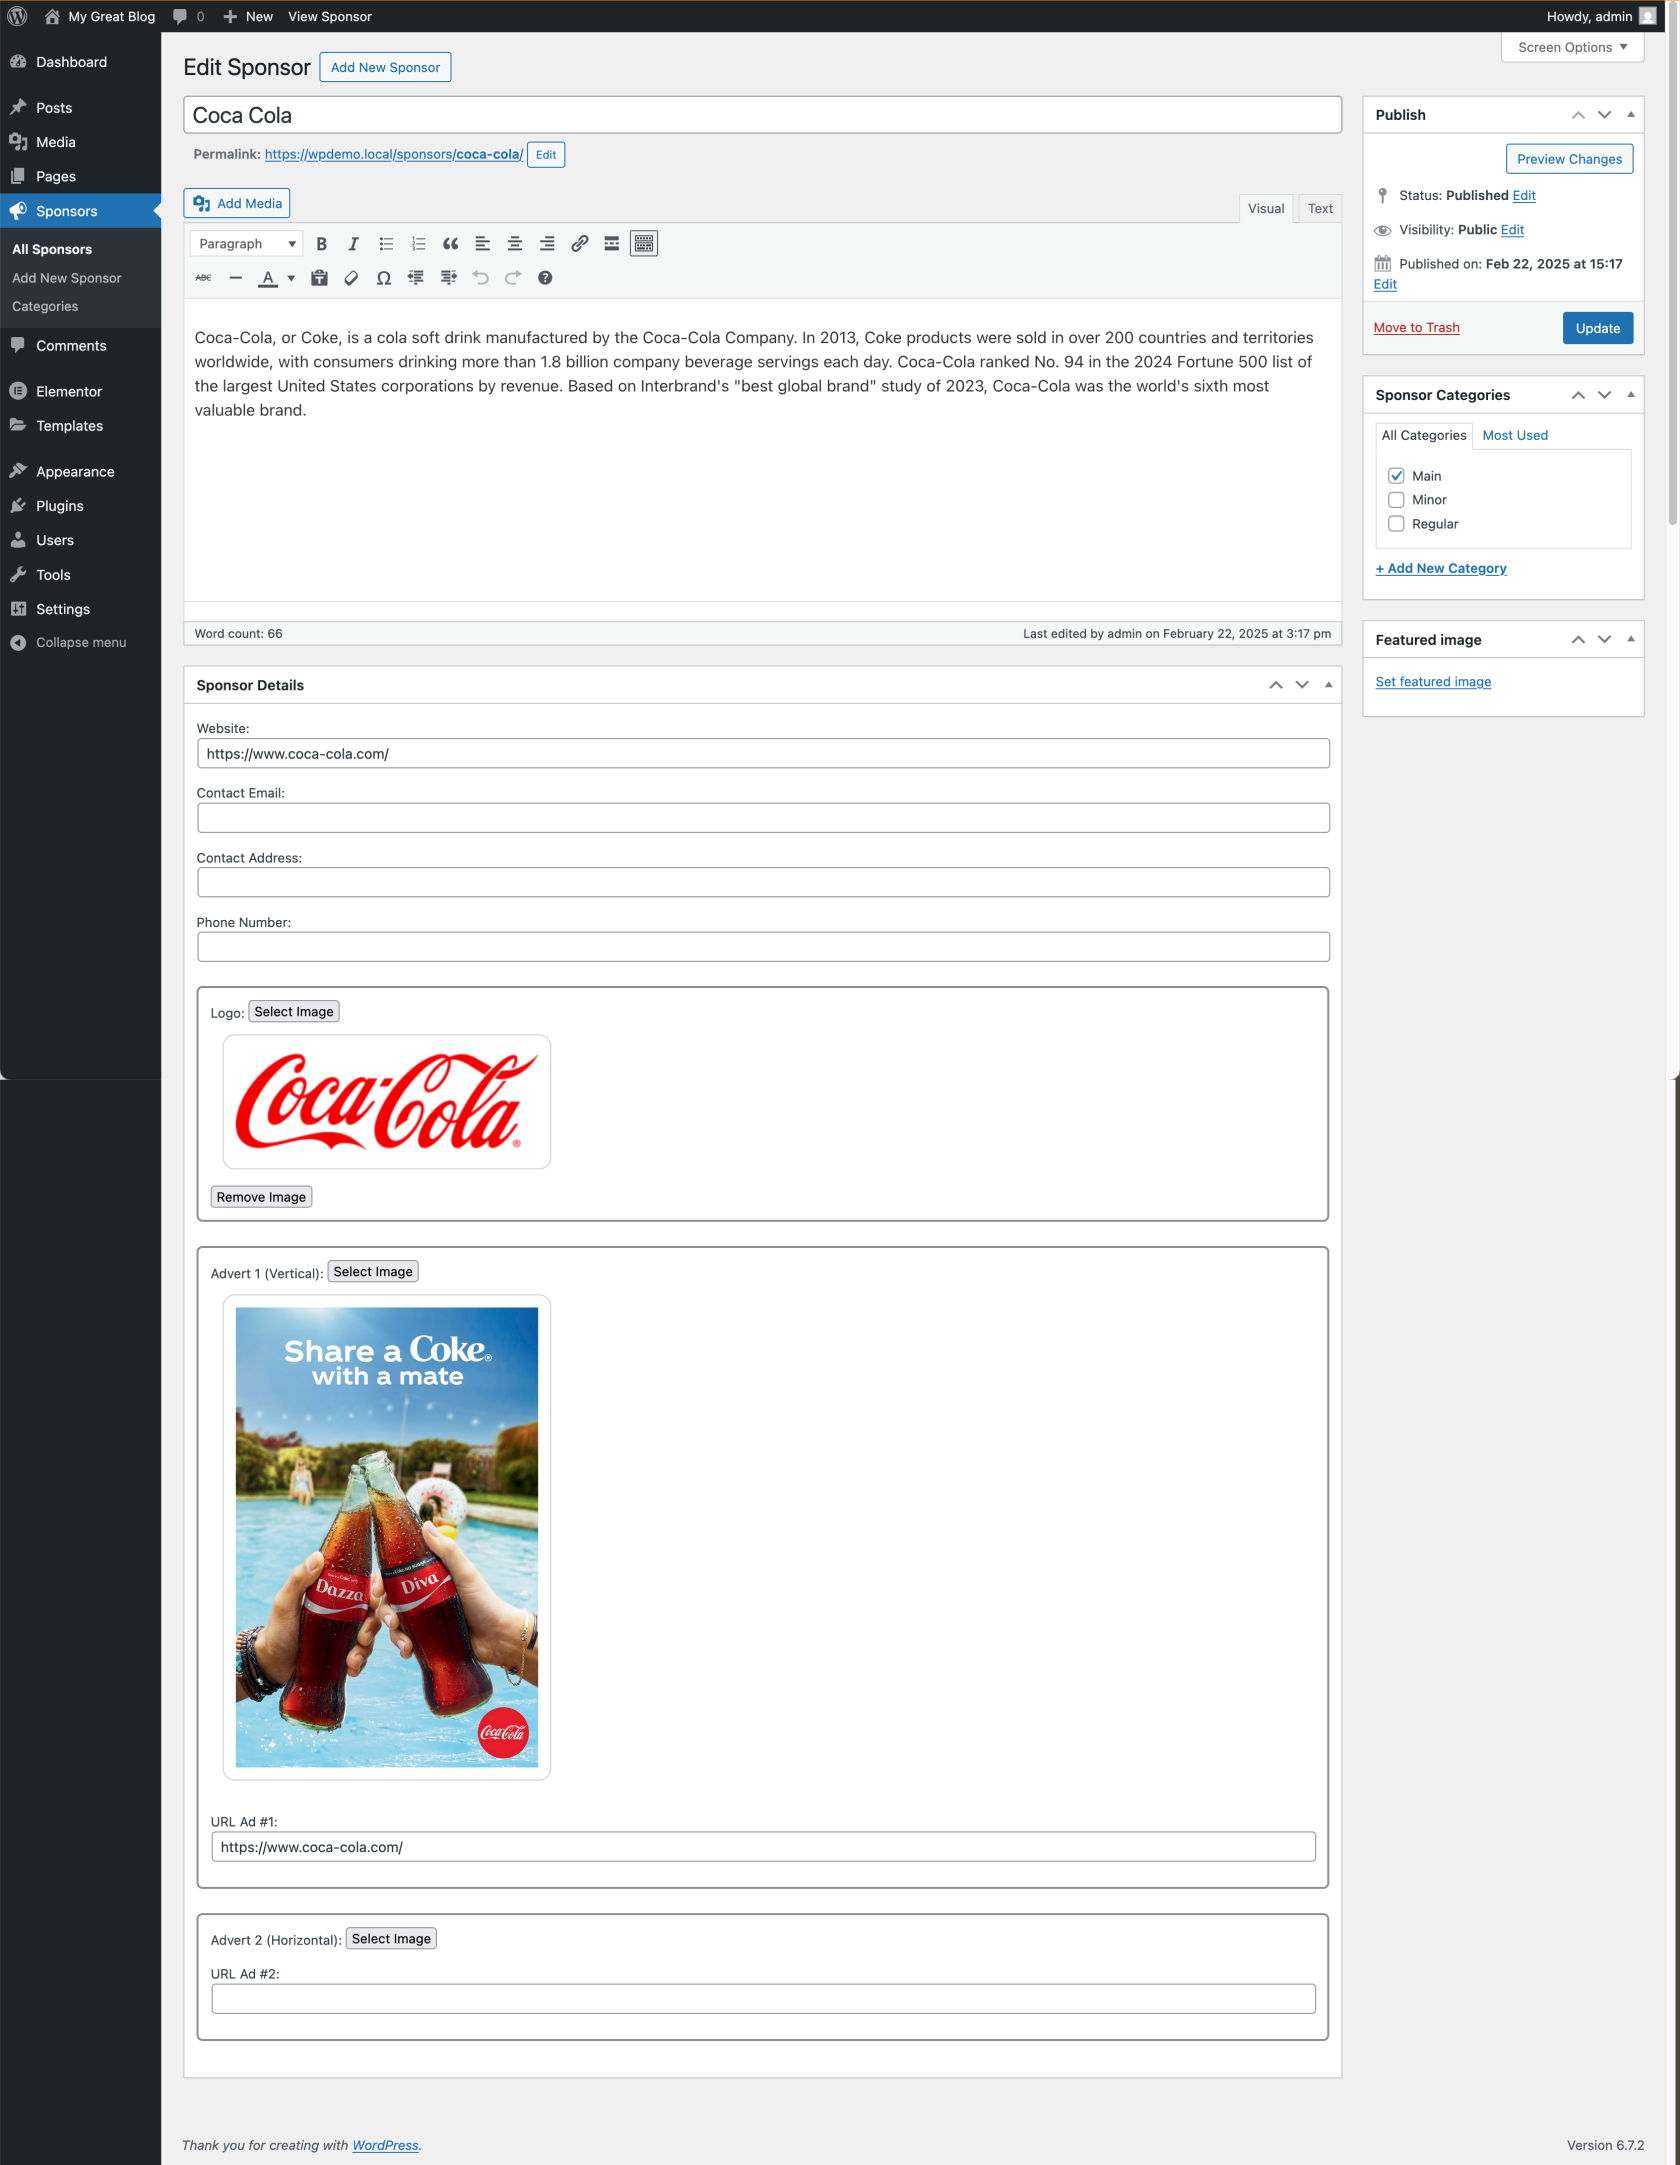Insert a bulleted list

[x=386, y=244]
